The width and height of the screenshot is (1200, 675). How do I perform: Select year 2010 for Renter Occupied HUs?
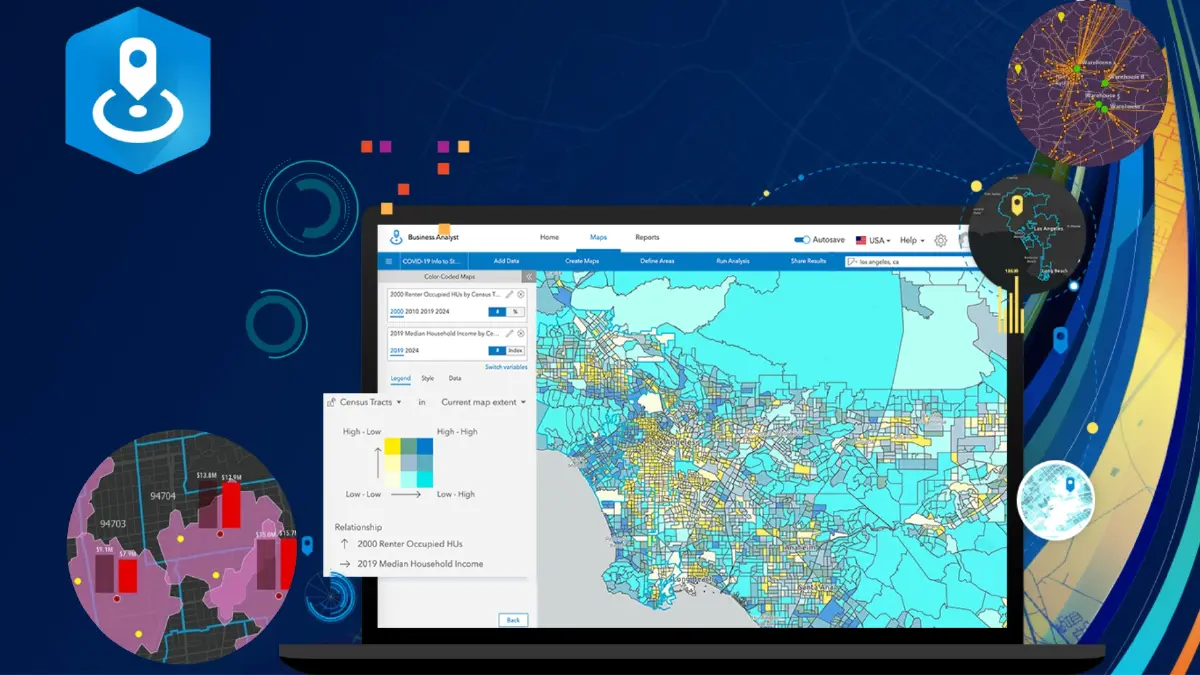pyautogui.click(x=412, y=312)
